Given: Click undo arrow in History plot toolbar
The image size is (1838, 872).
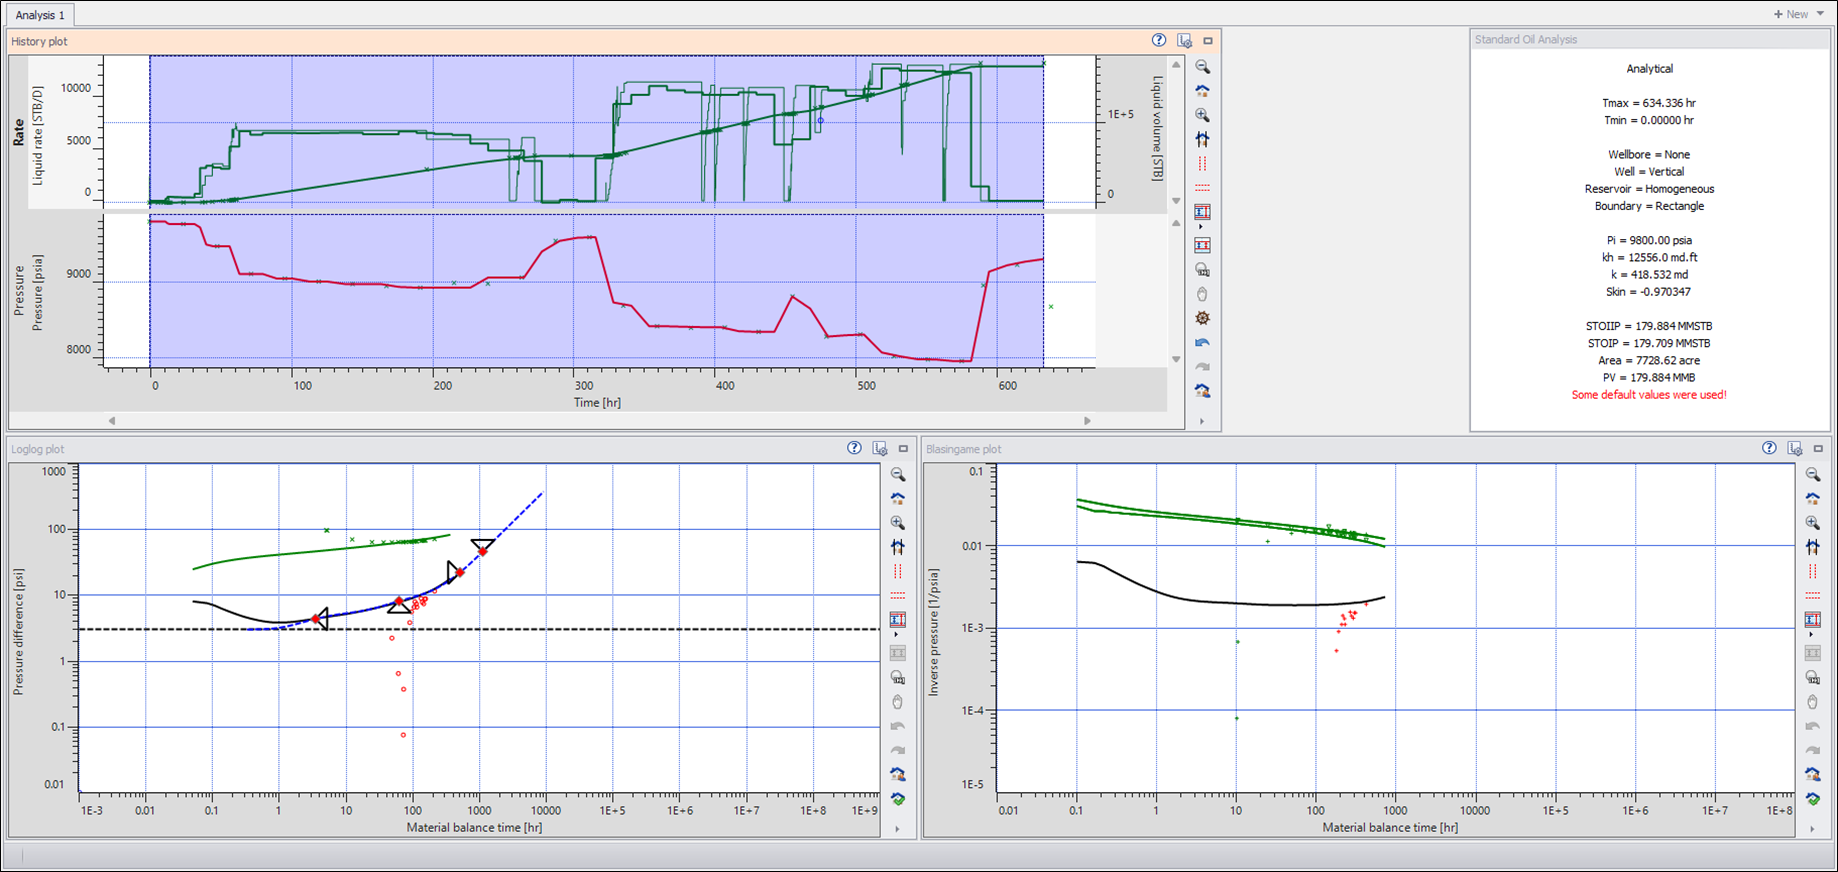Looking at the screenshot, I should point(1202,342).
